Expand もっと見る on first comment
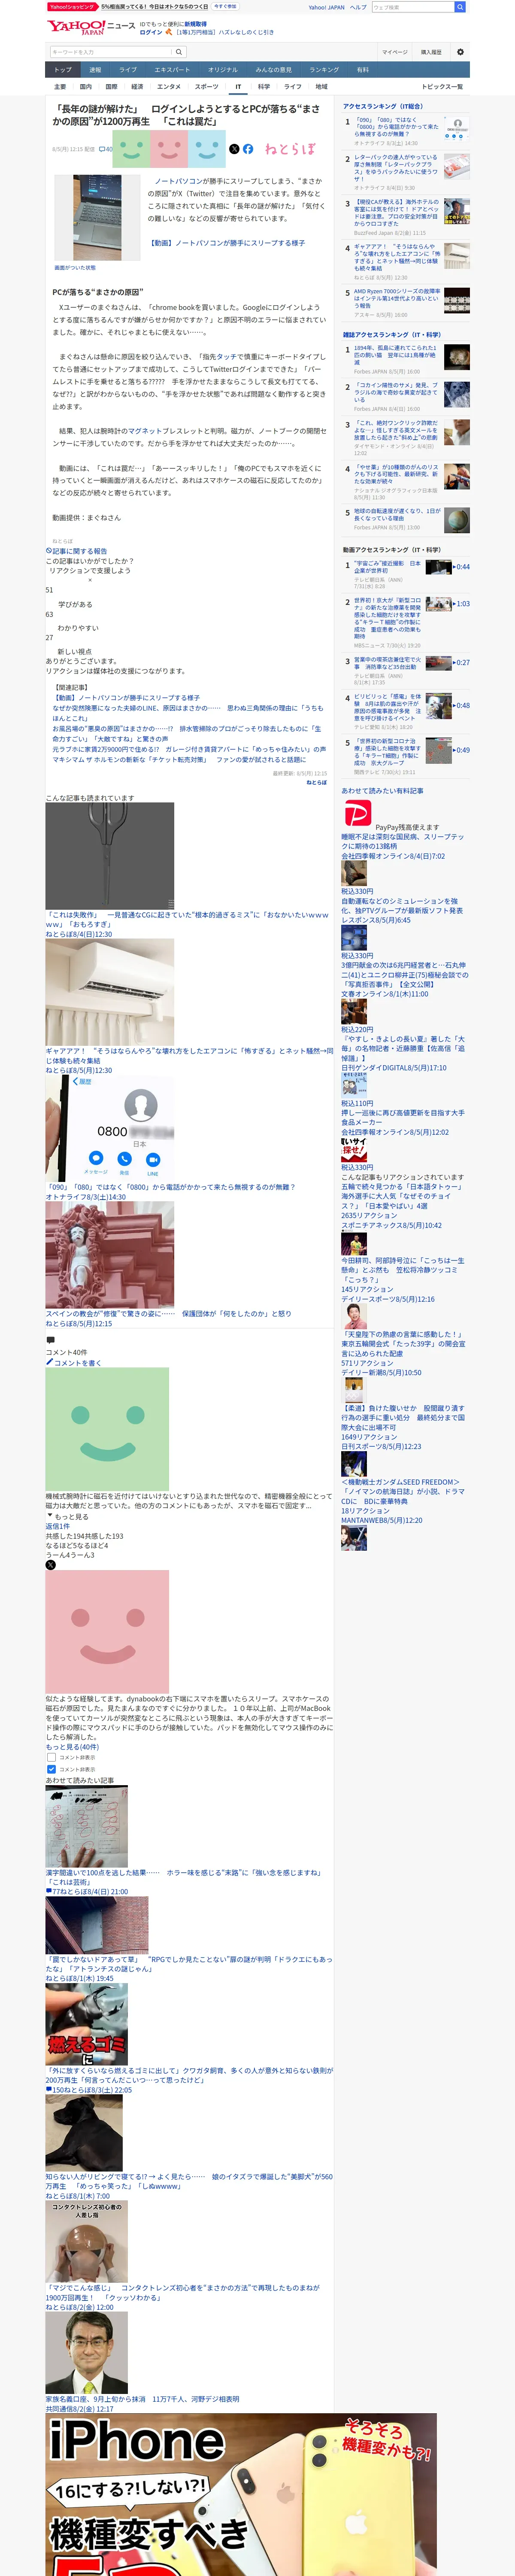 click(67, 1516)
